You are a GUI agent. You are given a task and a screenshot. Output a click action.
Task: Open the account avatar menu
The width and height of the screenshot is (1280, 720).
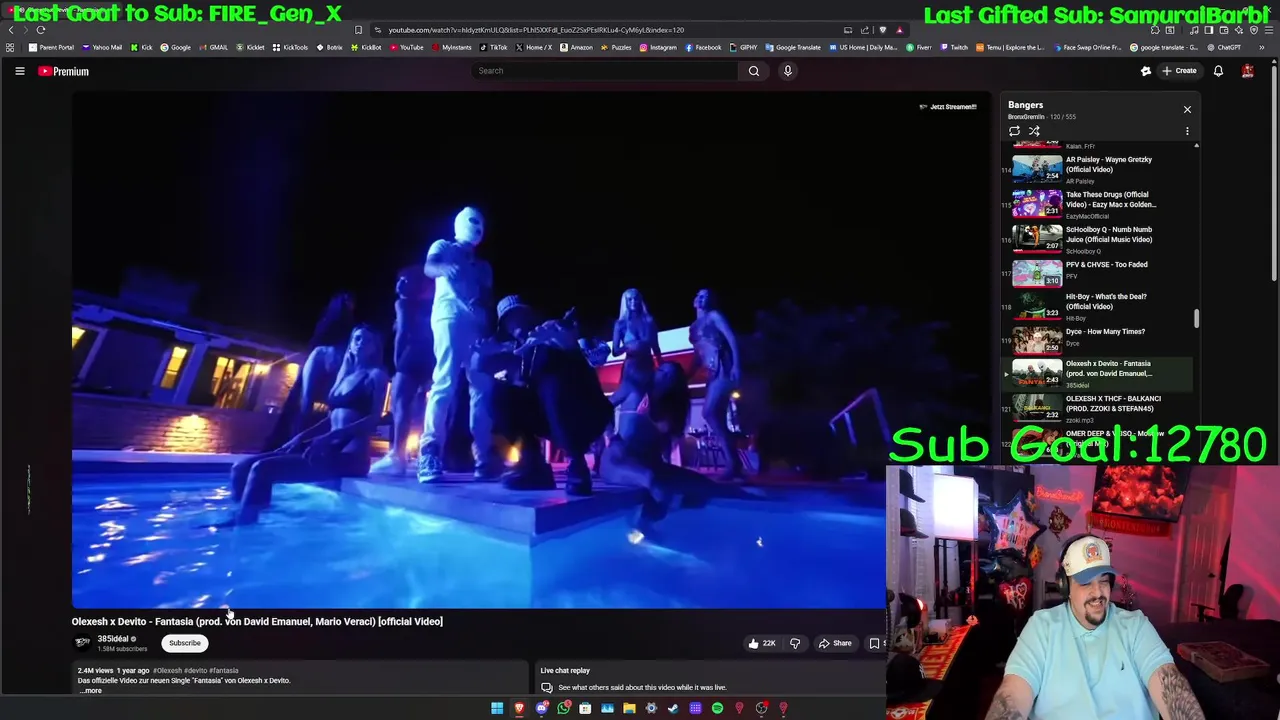1247,71
